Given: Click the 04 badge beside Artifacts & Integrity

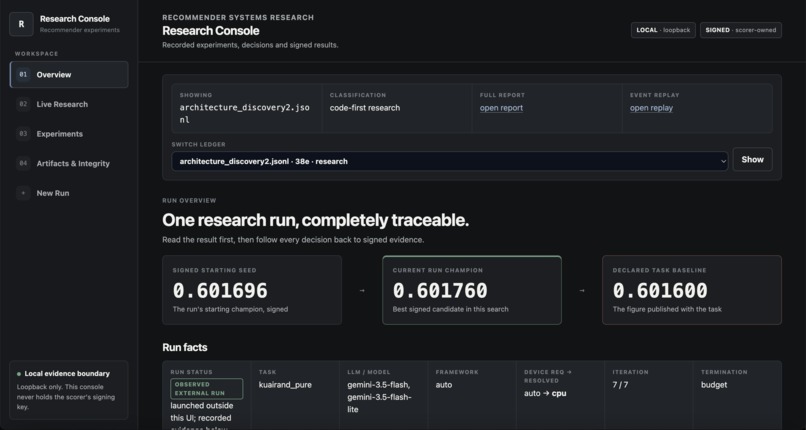Looking at the screenshot, I should point(23,163).
